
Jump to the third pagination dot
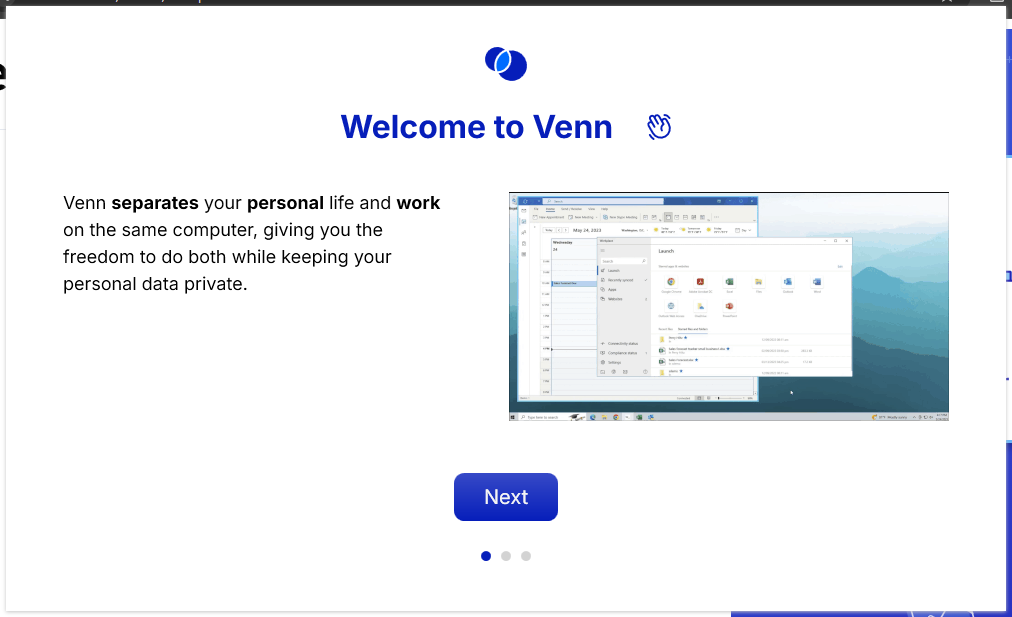point(526,556)
